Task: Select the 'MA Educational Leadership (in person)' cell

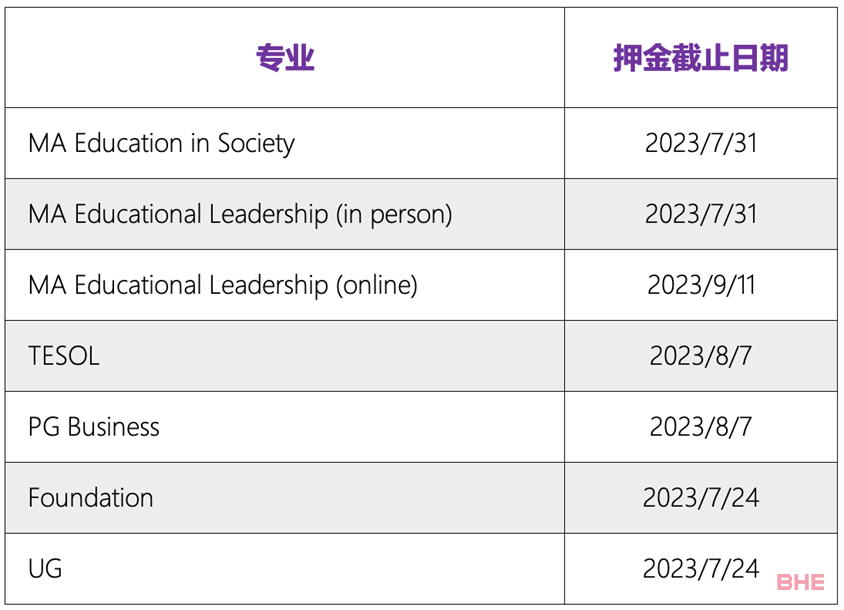Action: point(240,214)
